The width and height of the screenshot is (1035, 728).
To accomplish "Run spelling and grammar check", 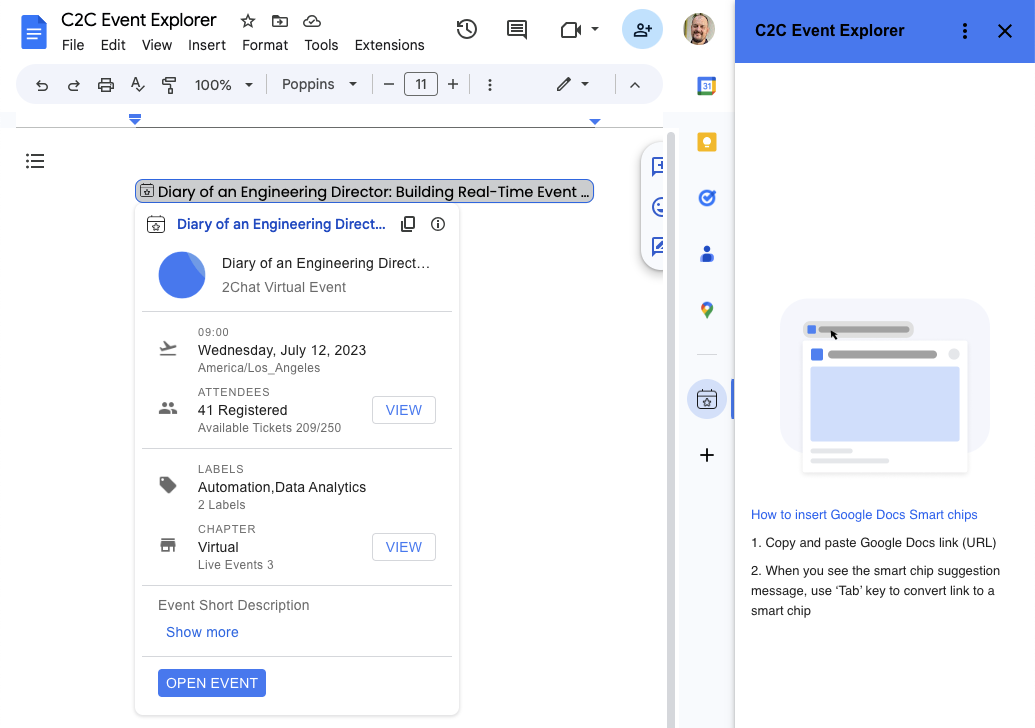I will (137, 84).
